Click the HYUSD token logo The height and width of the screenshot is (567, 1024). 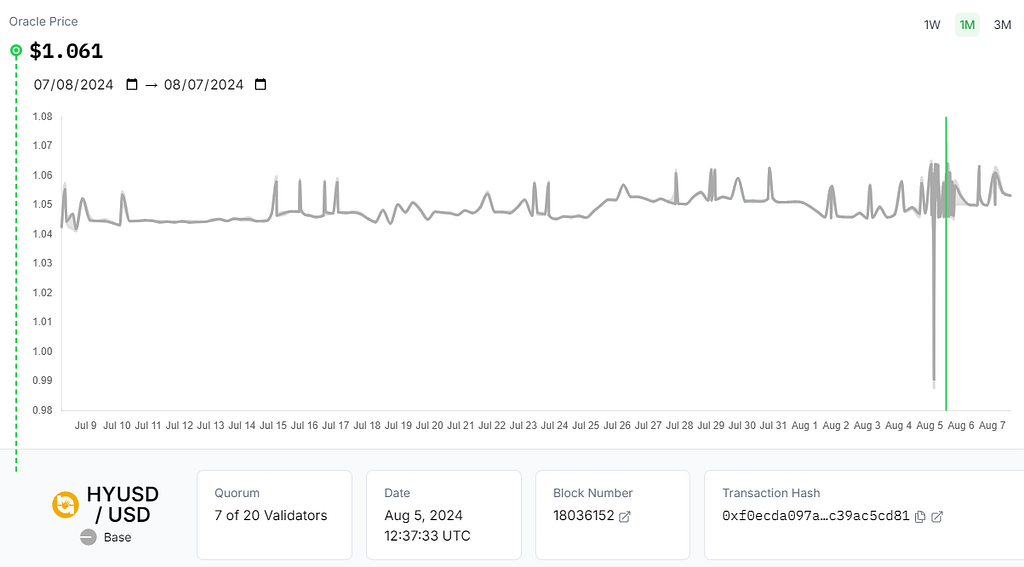coord(66,505)
